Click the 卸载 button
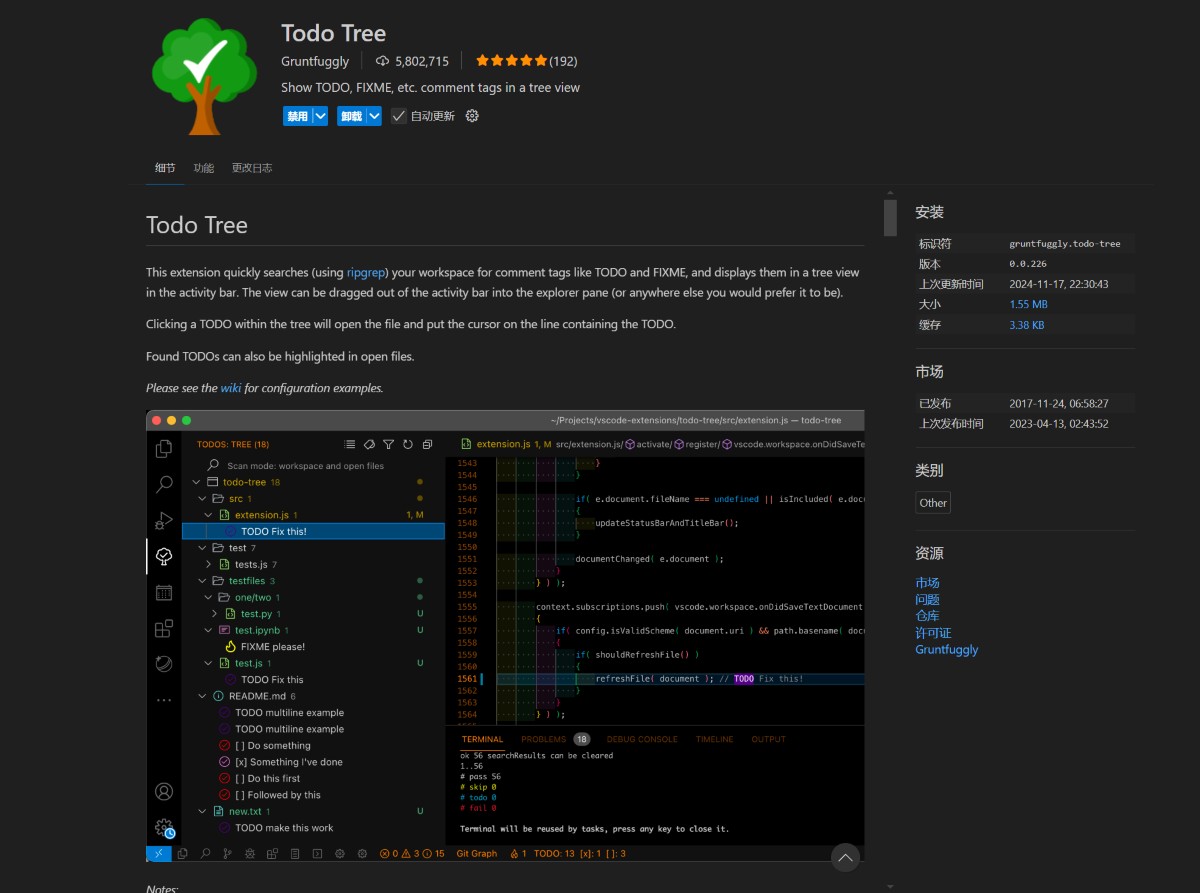Viewport: 1200px width, 893px height. click(351, 116)
